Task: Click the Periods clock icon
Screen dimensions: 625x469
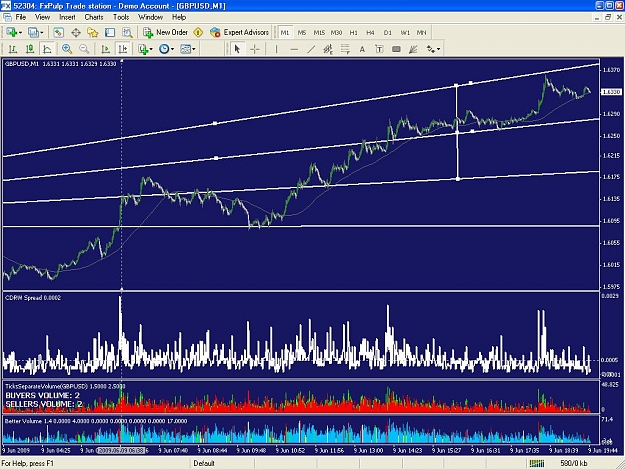Action: (x=164, y=49)
